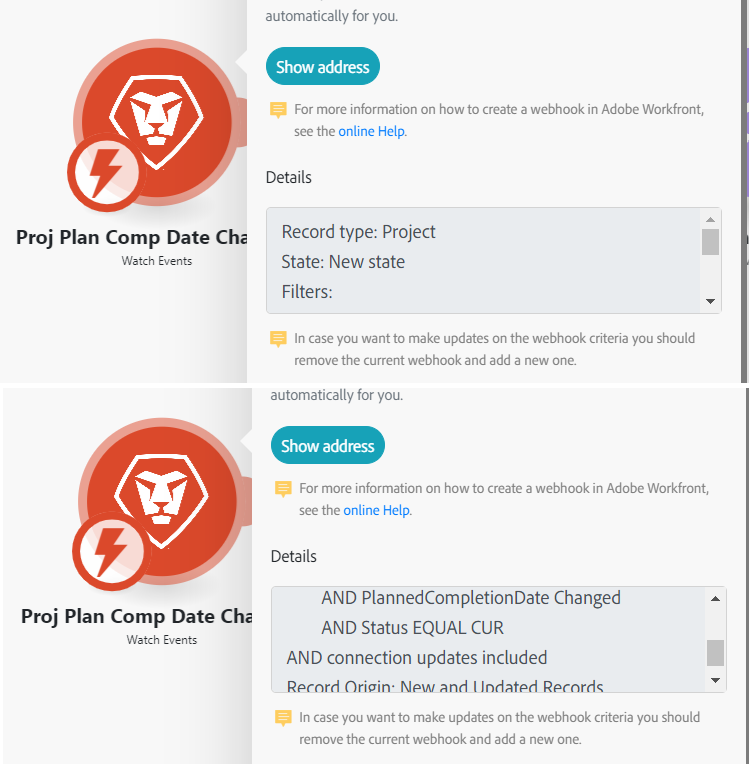749x764 pixels.
Task: Click the scrollbar thumb in the 'connection updates included' details box
Action: 715,652
